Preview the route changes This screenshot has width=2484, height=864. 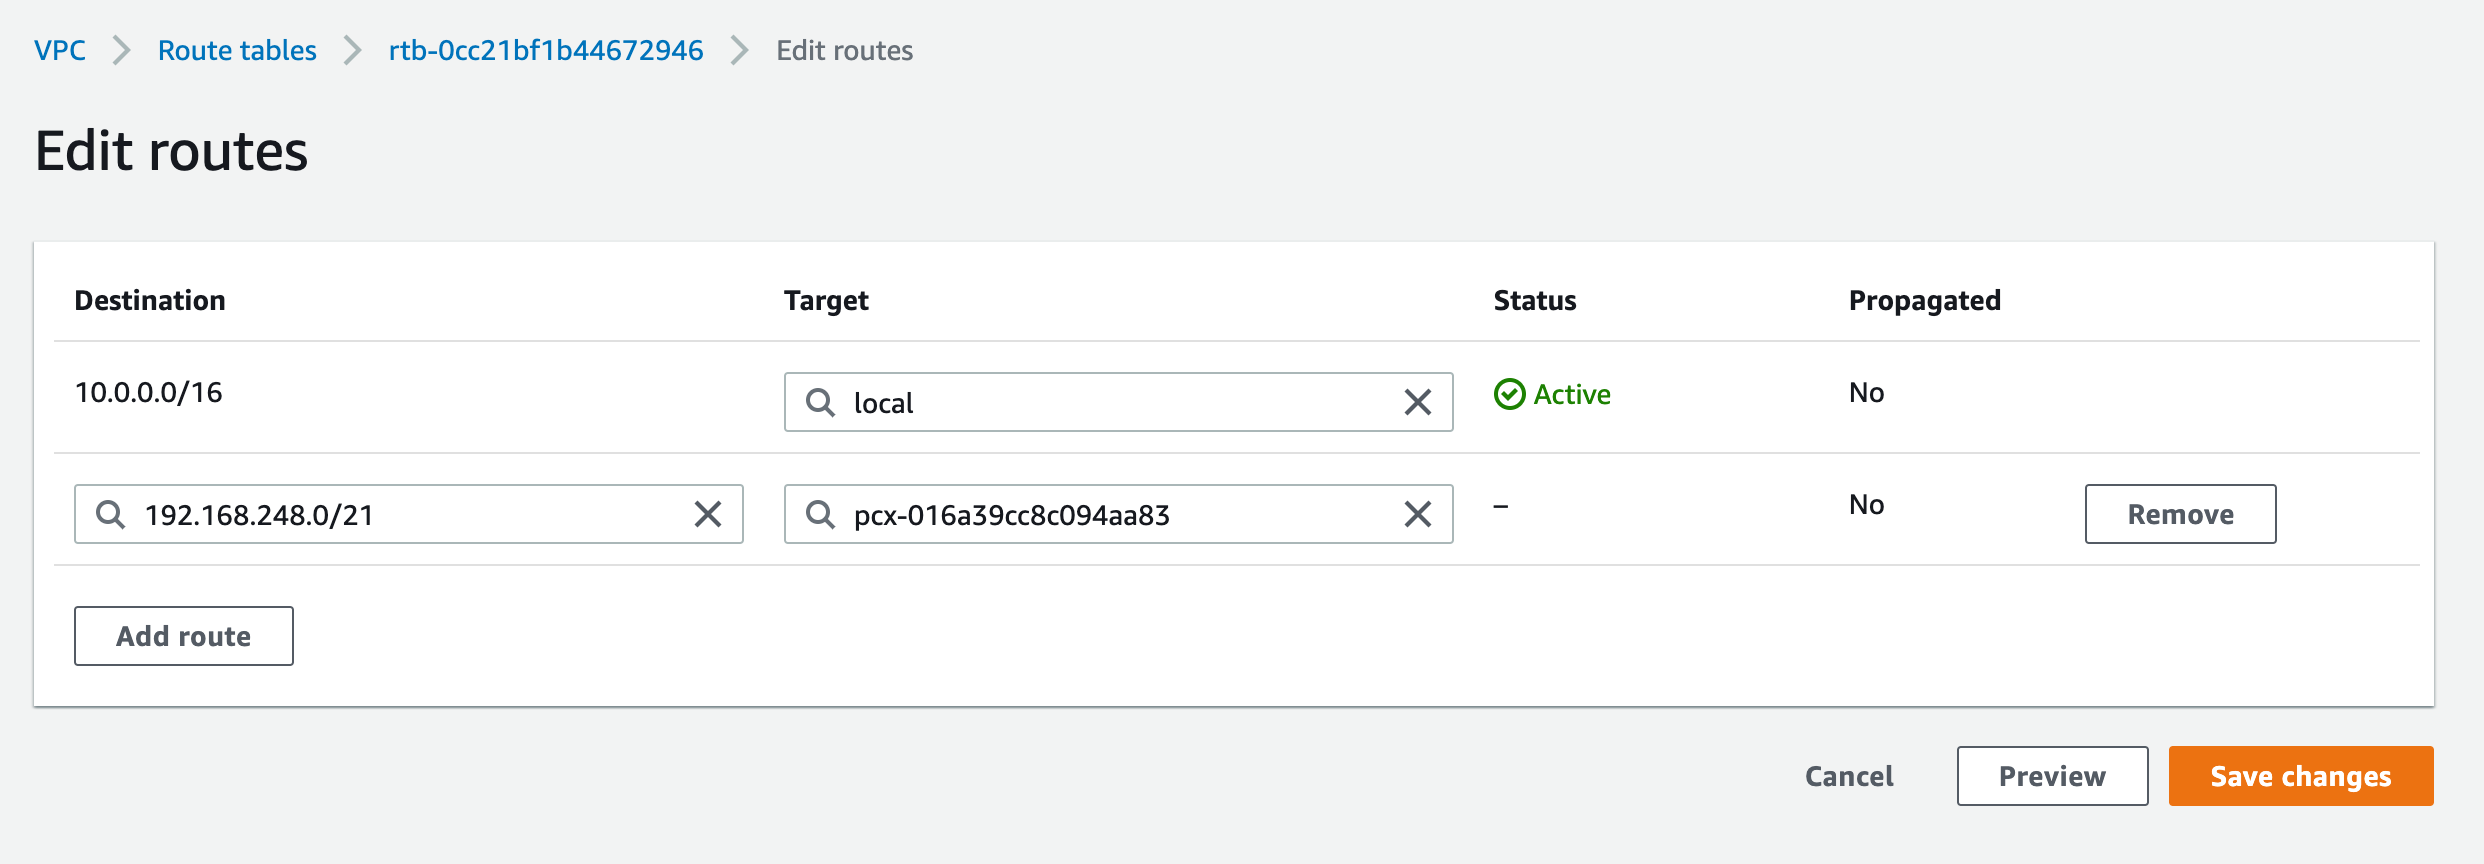pos(2052,776)
